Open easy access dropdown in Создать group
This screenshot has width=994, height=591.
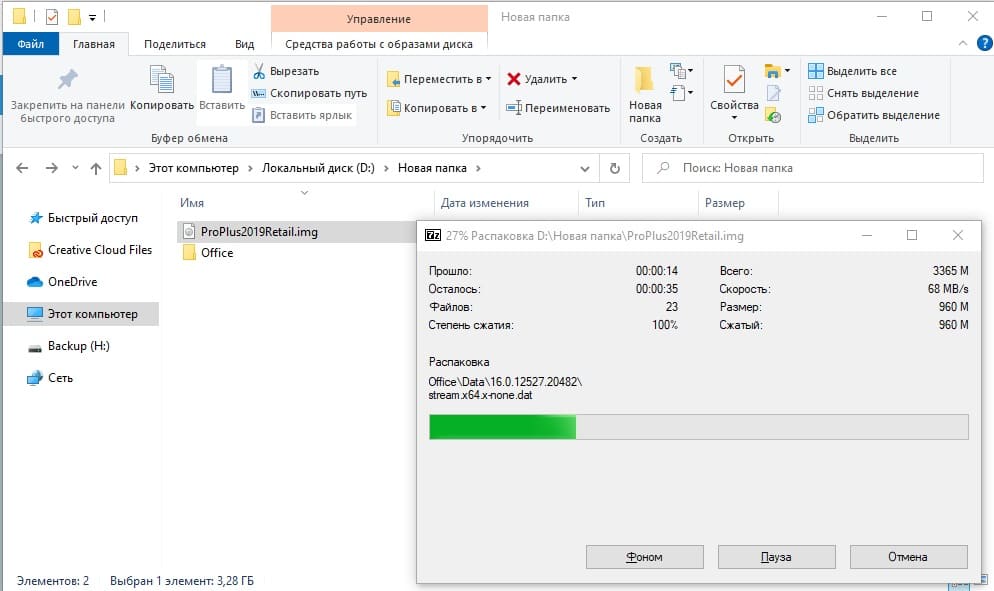(x=681, y=93)
